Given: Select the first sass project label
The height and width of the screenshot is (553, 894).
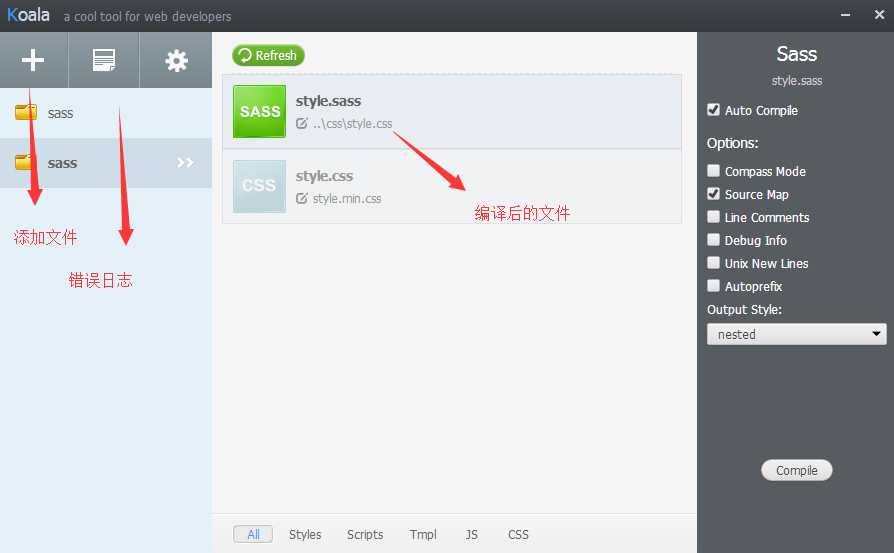Looking at the screenshot, I should [x=60, y=113].
